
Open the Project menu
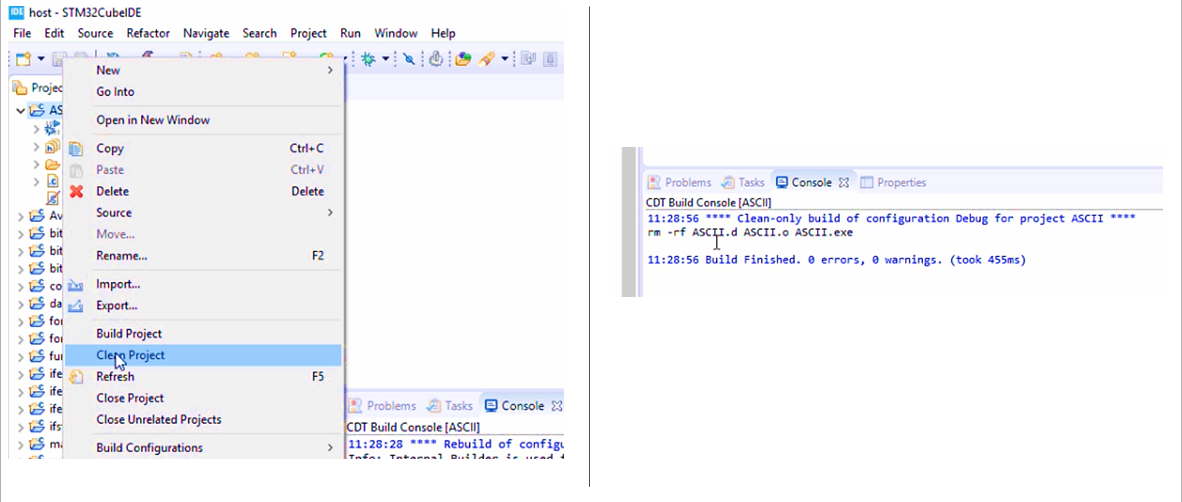click(308, 33)
